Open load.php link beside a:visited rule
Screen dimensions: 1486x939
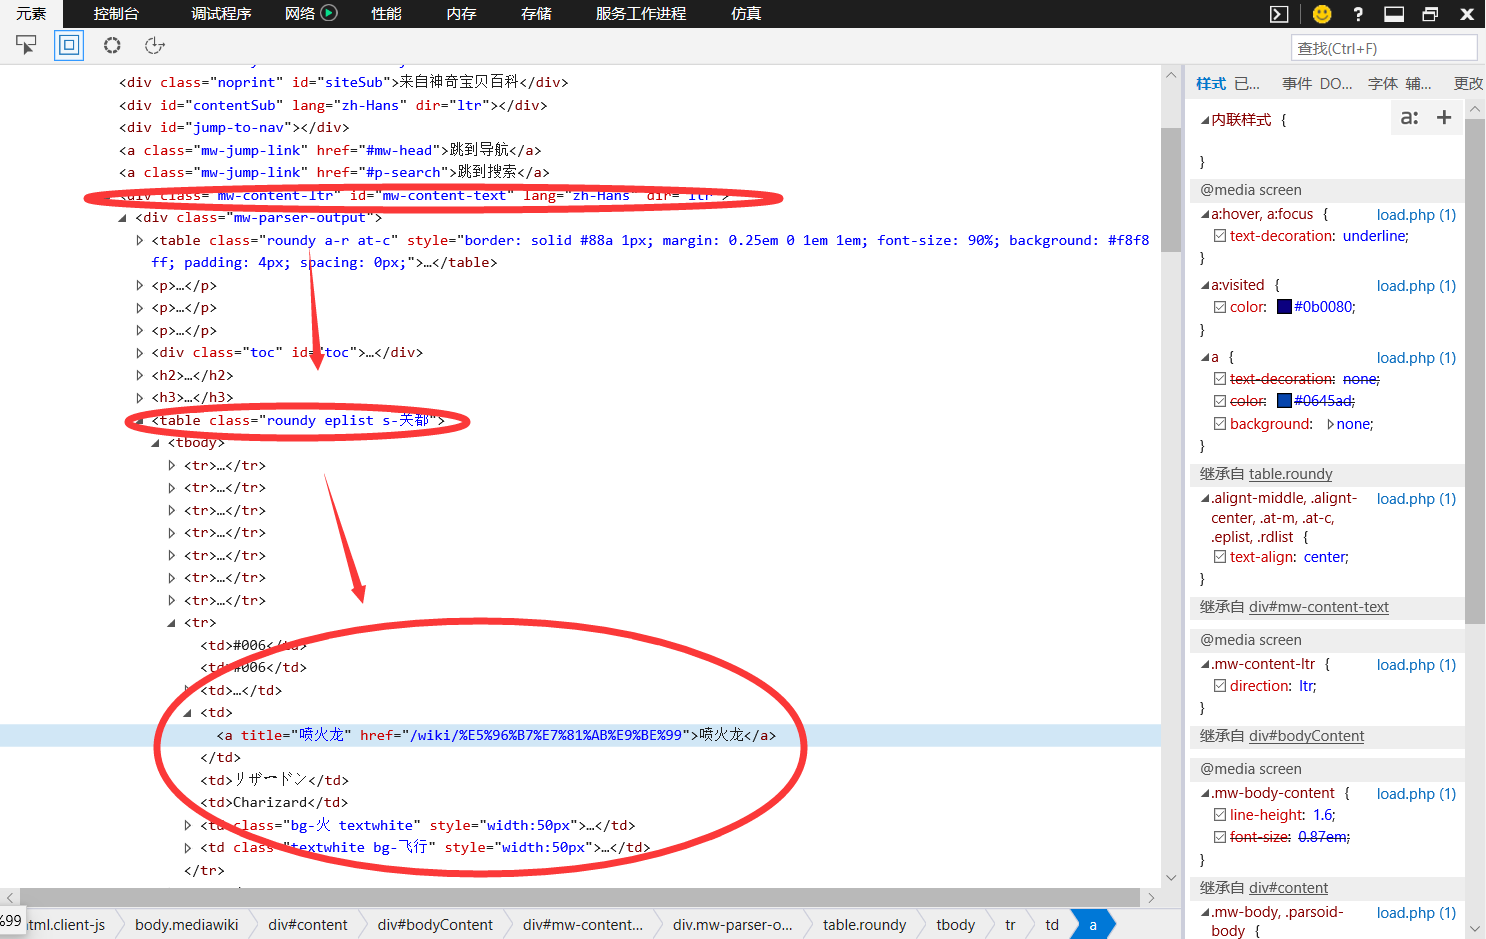pyautogui.click(x=1416, y=286)
